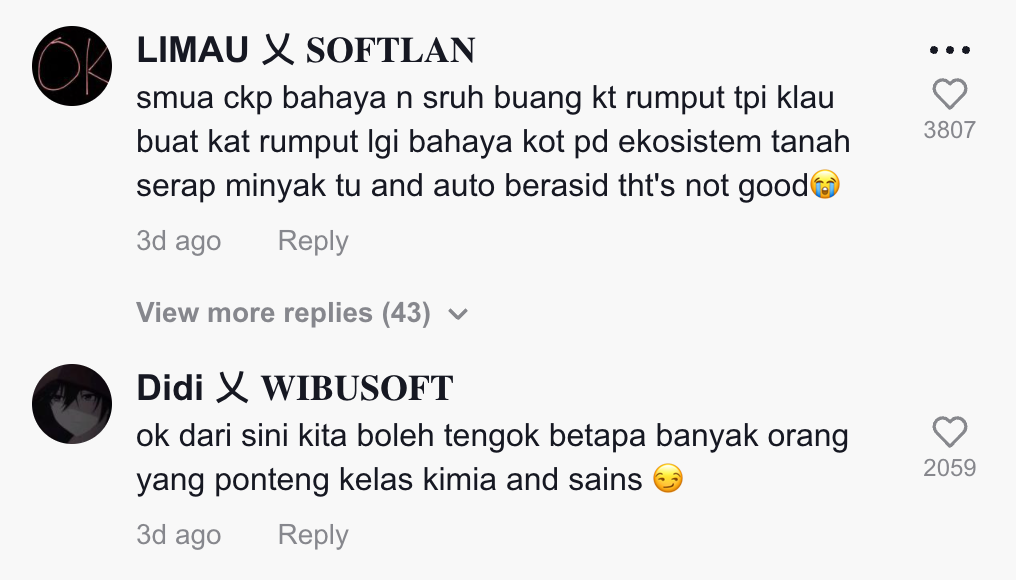Click the crying emoji in LIMAU's comment
1016x580 pixels.
(x=826, y=185)
